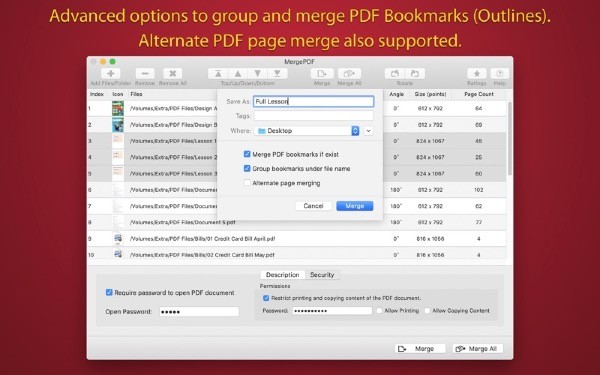
Task: Click the Index column header
Action: [97, 94]
